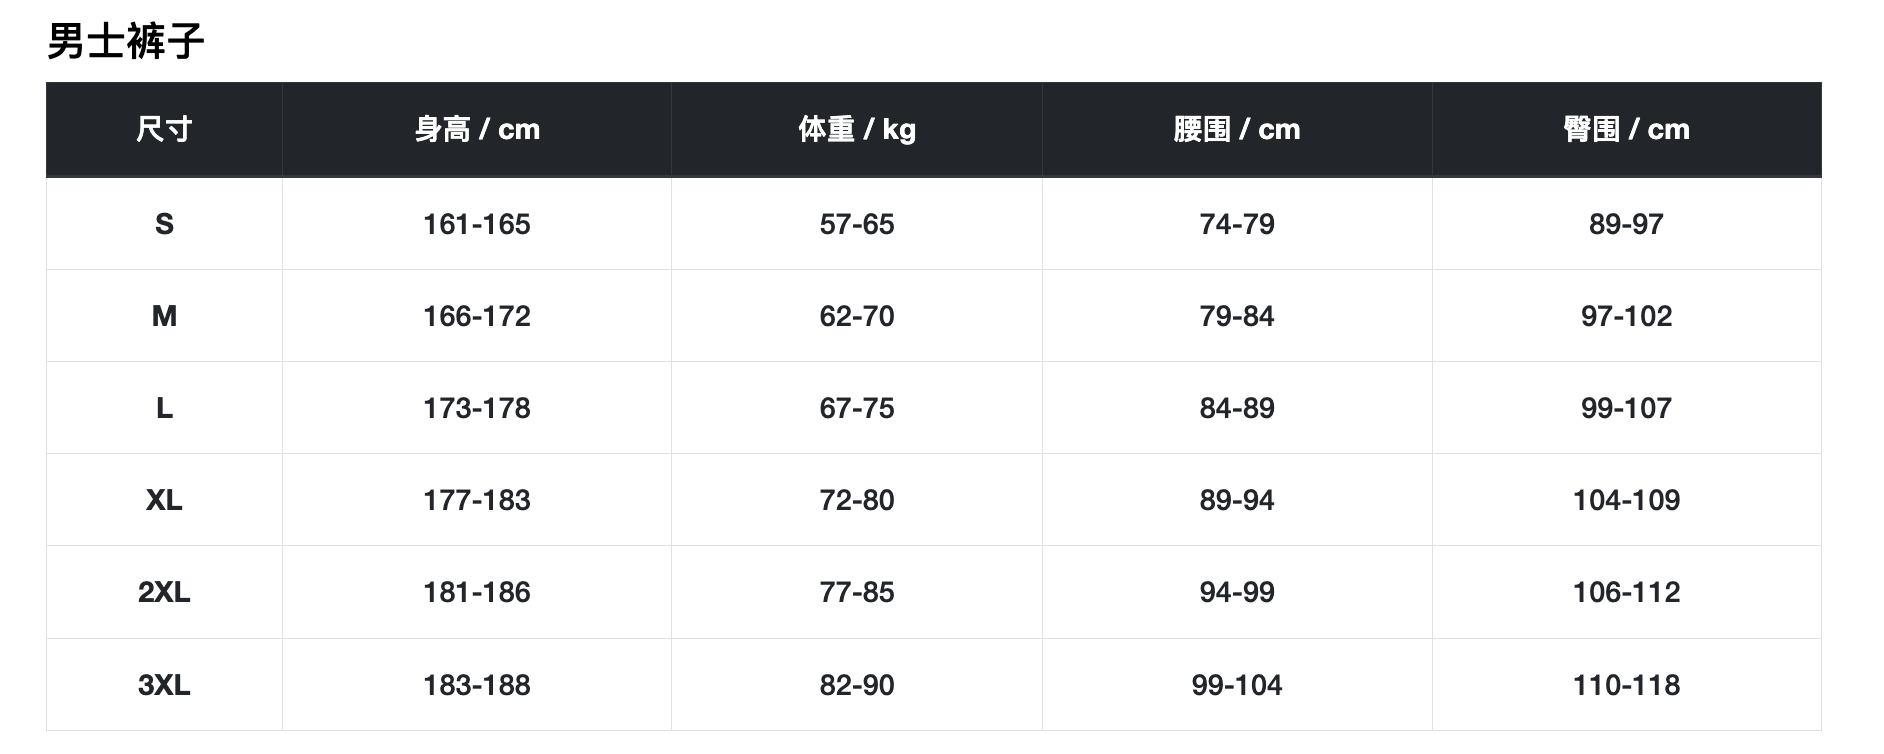
Task: Click the height cell 161-165
Action: tap(477, 224)
